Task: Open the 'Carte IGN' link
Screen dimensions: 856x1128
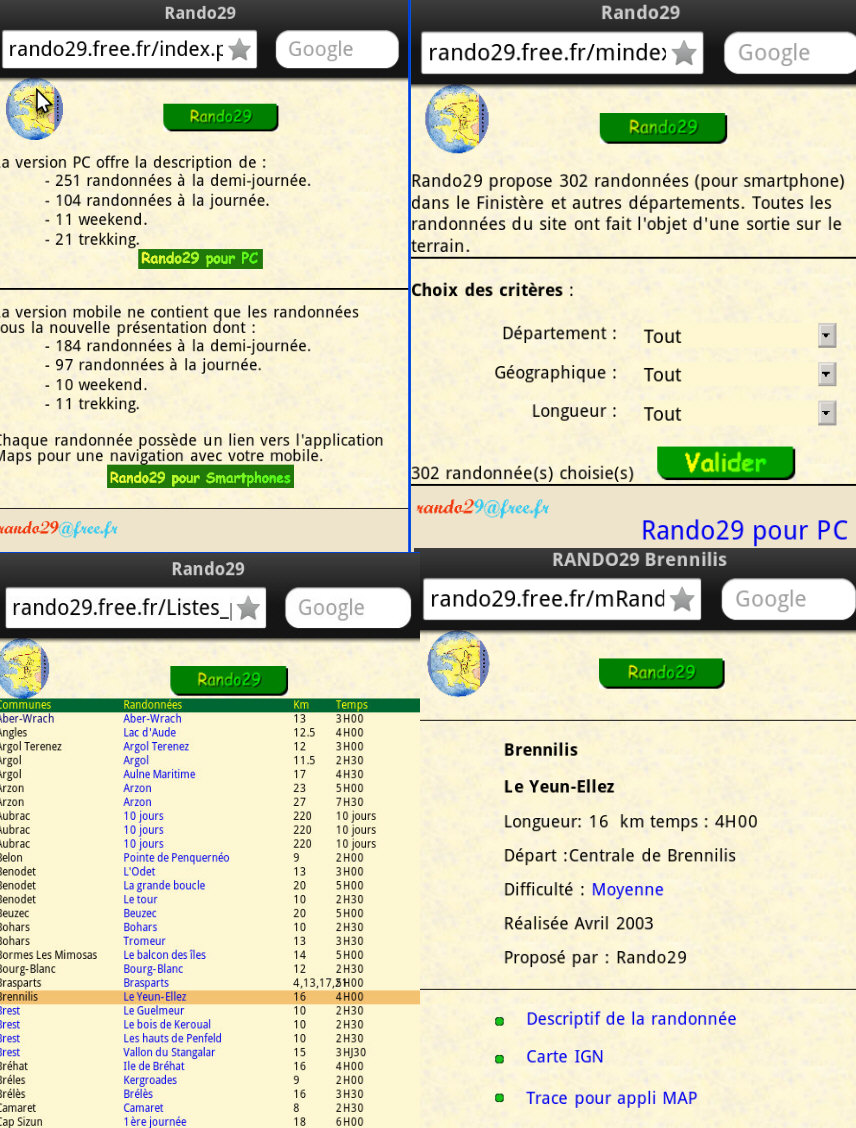Action: (x=565, y=1057)
